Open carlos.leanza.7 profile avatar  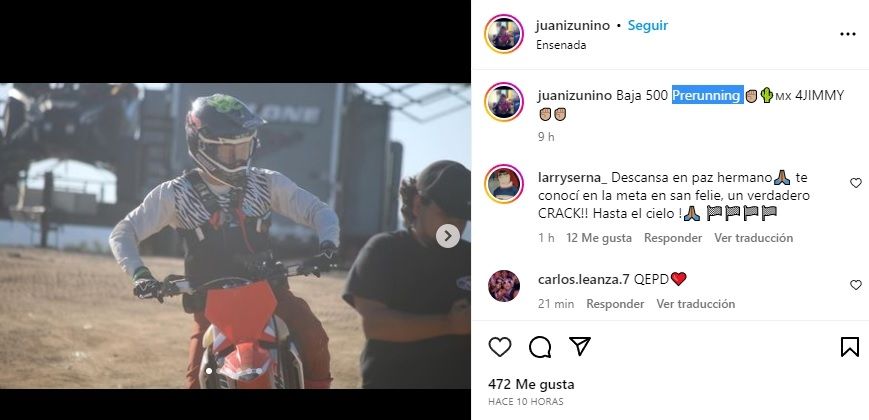(504, 286)
